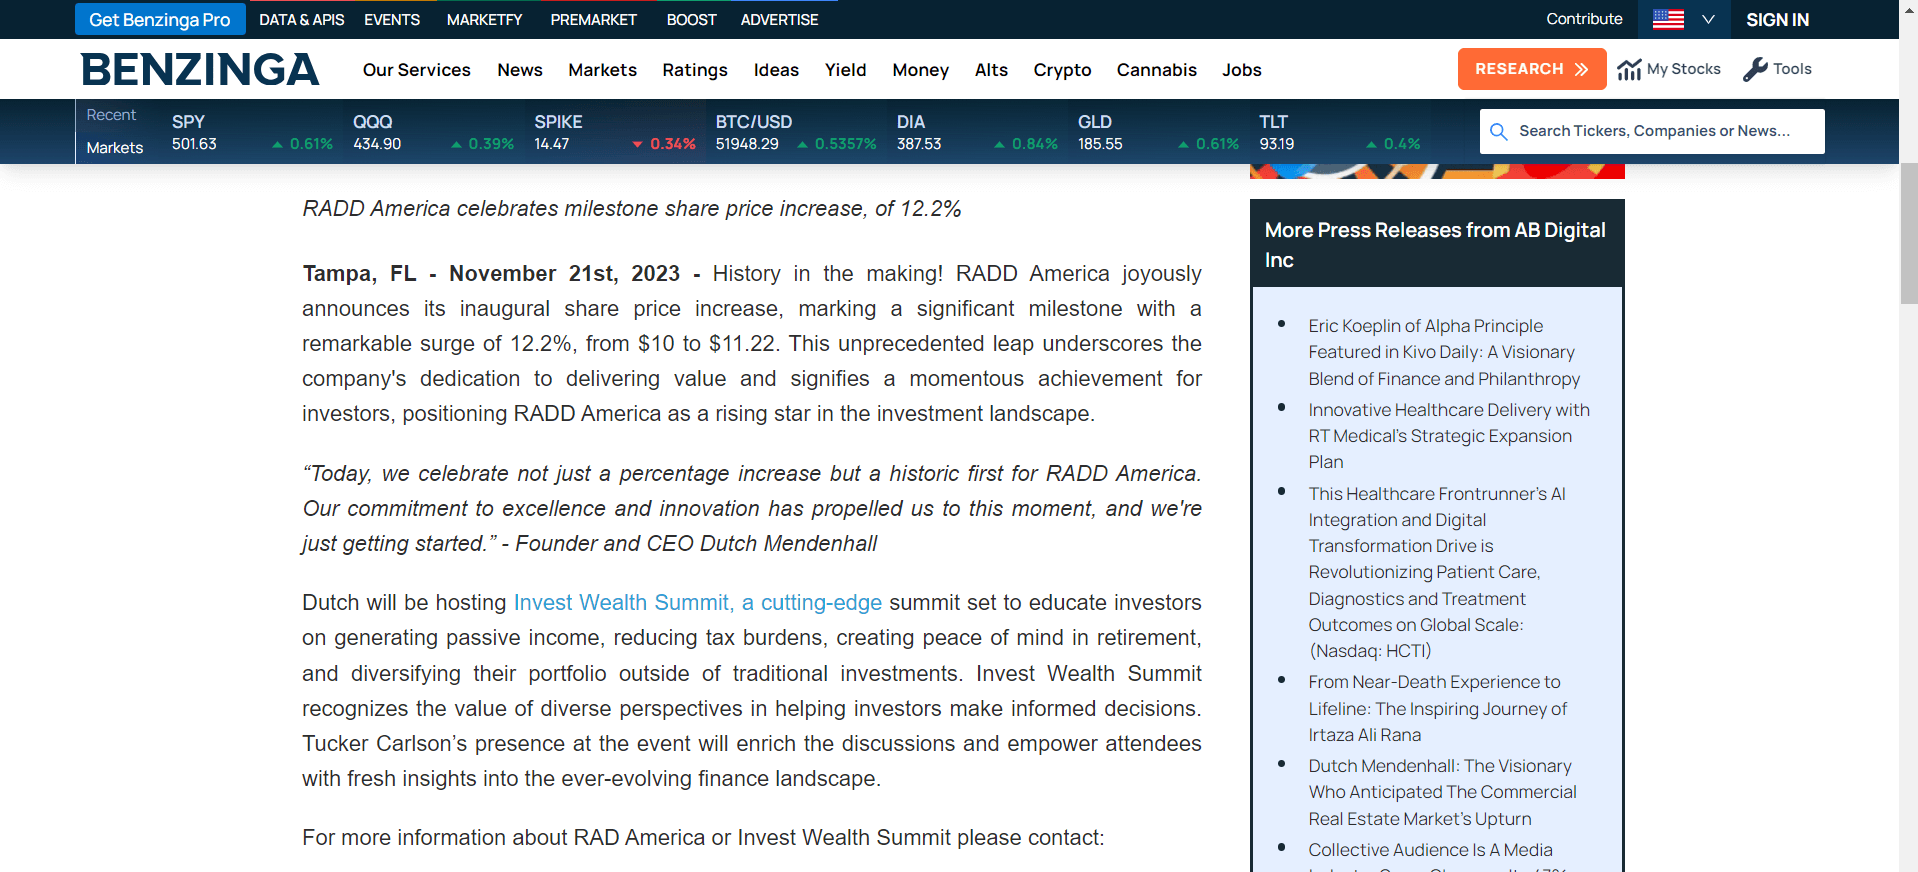1918x872 pixels.
Task: Open the Our Services menu
Action: (416, 70)
